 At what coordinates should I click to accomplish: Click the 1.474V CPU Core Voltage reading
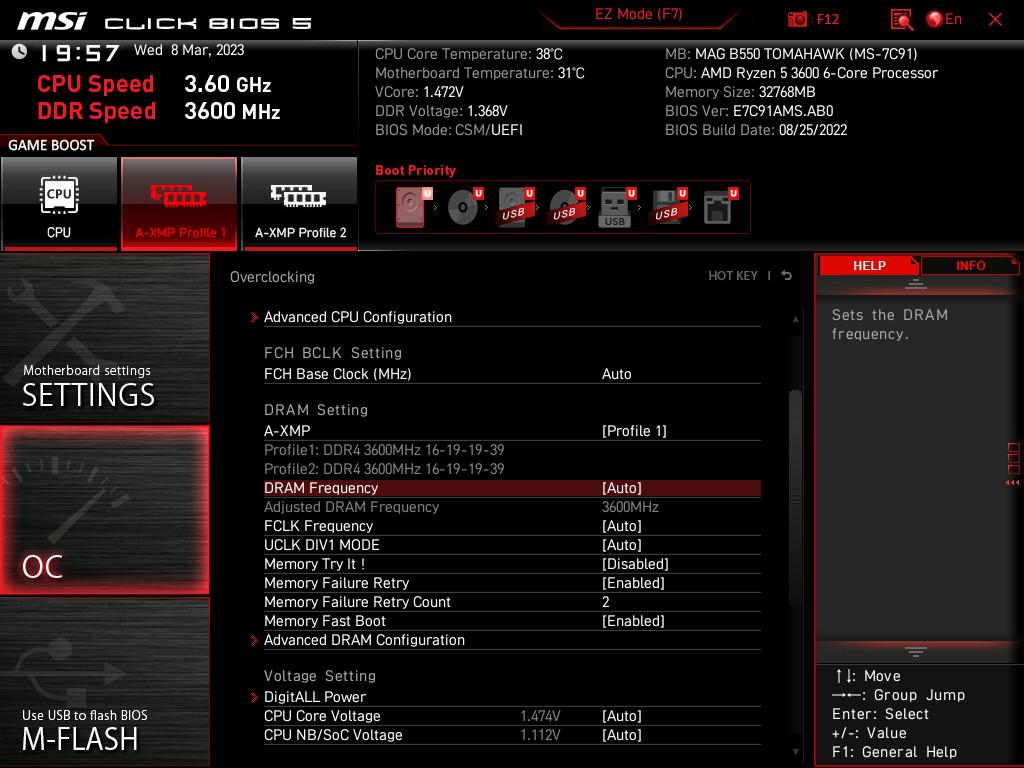tap(540, 716)
